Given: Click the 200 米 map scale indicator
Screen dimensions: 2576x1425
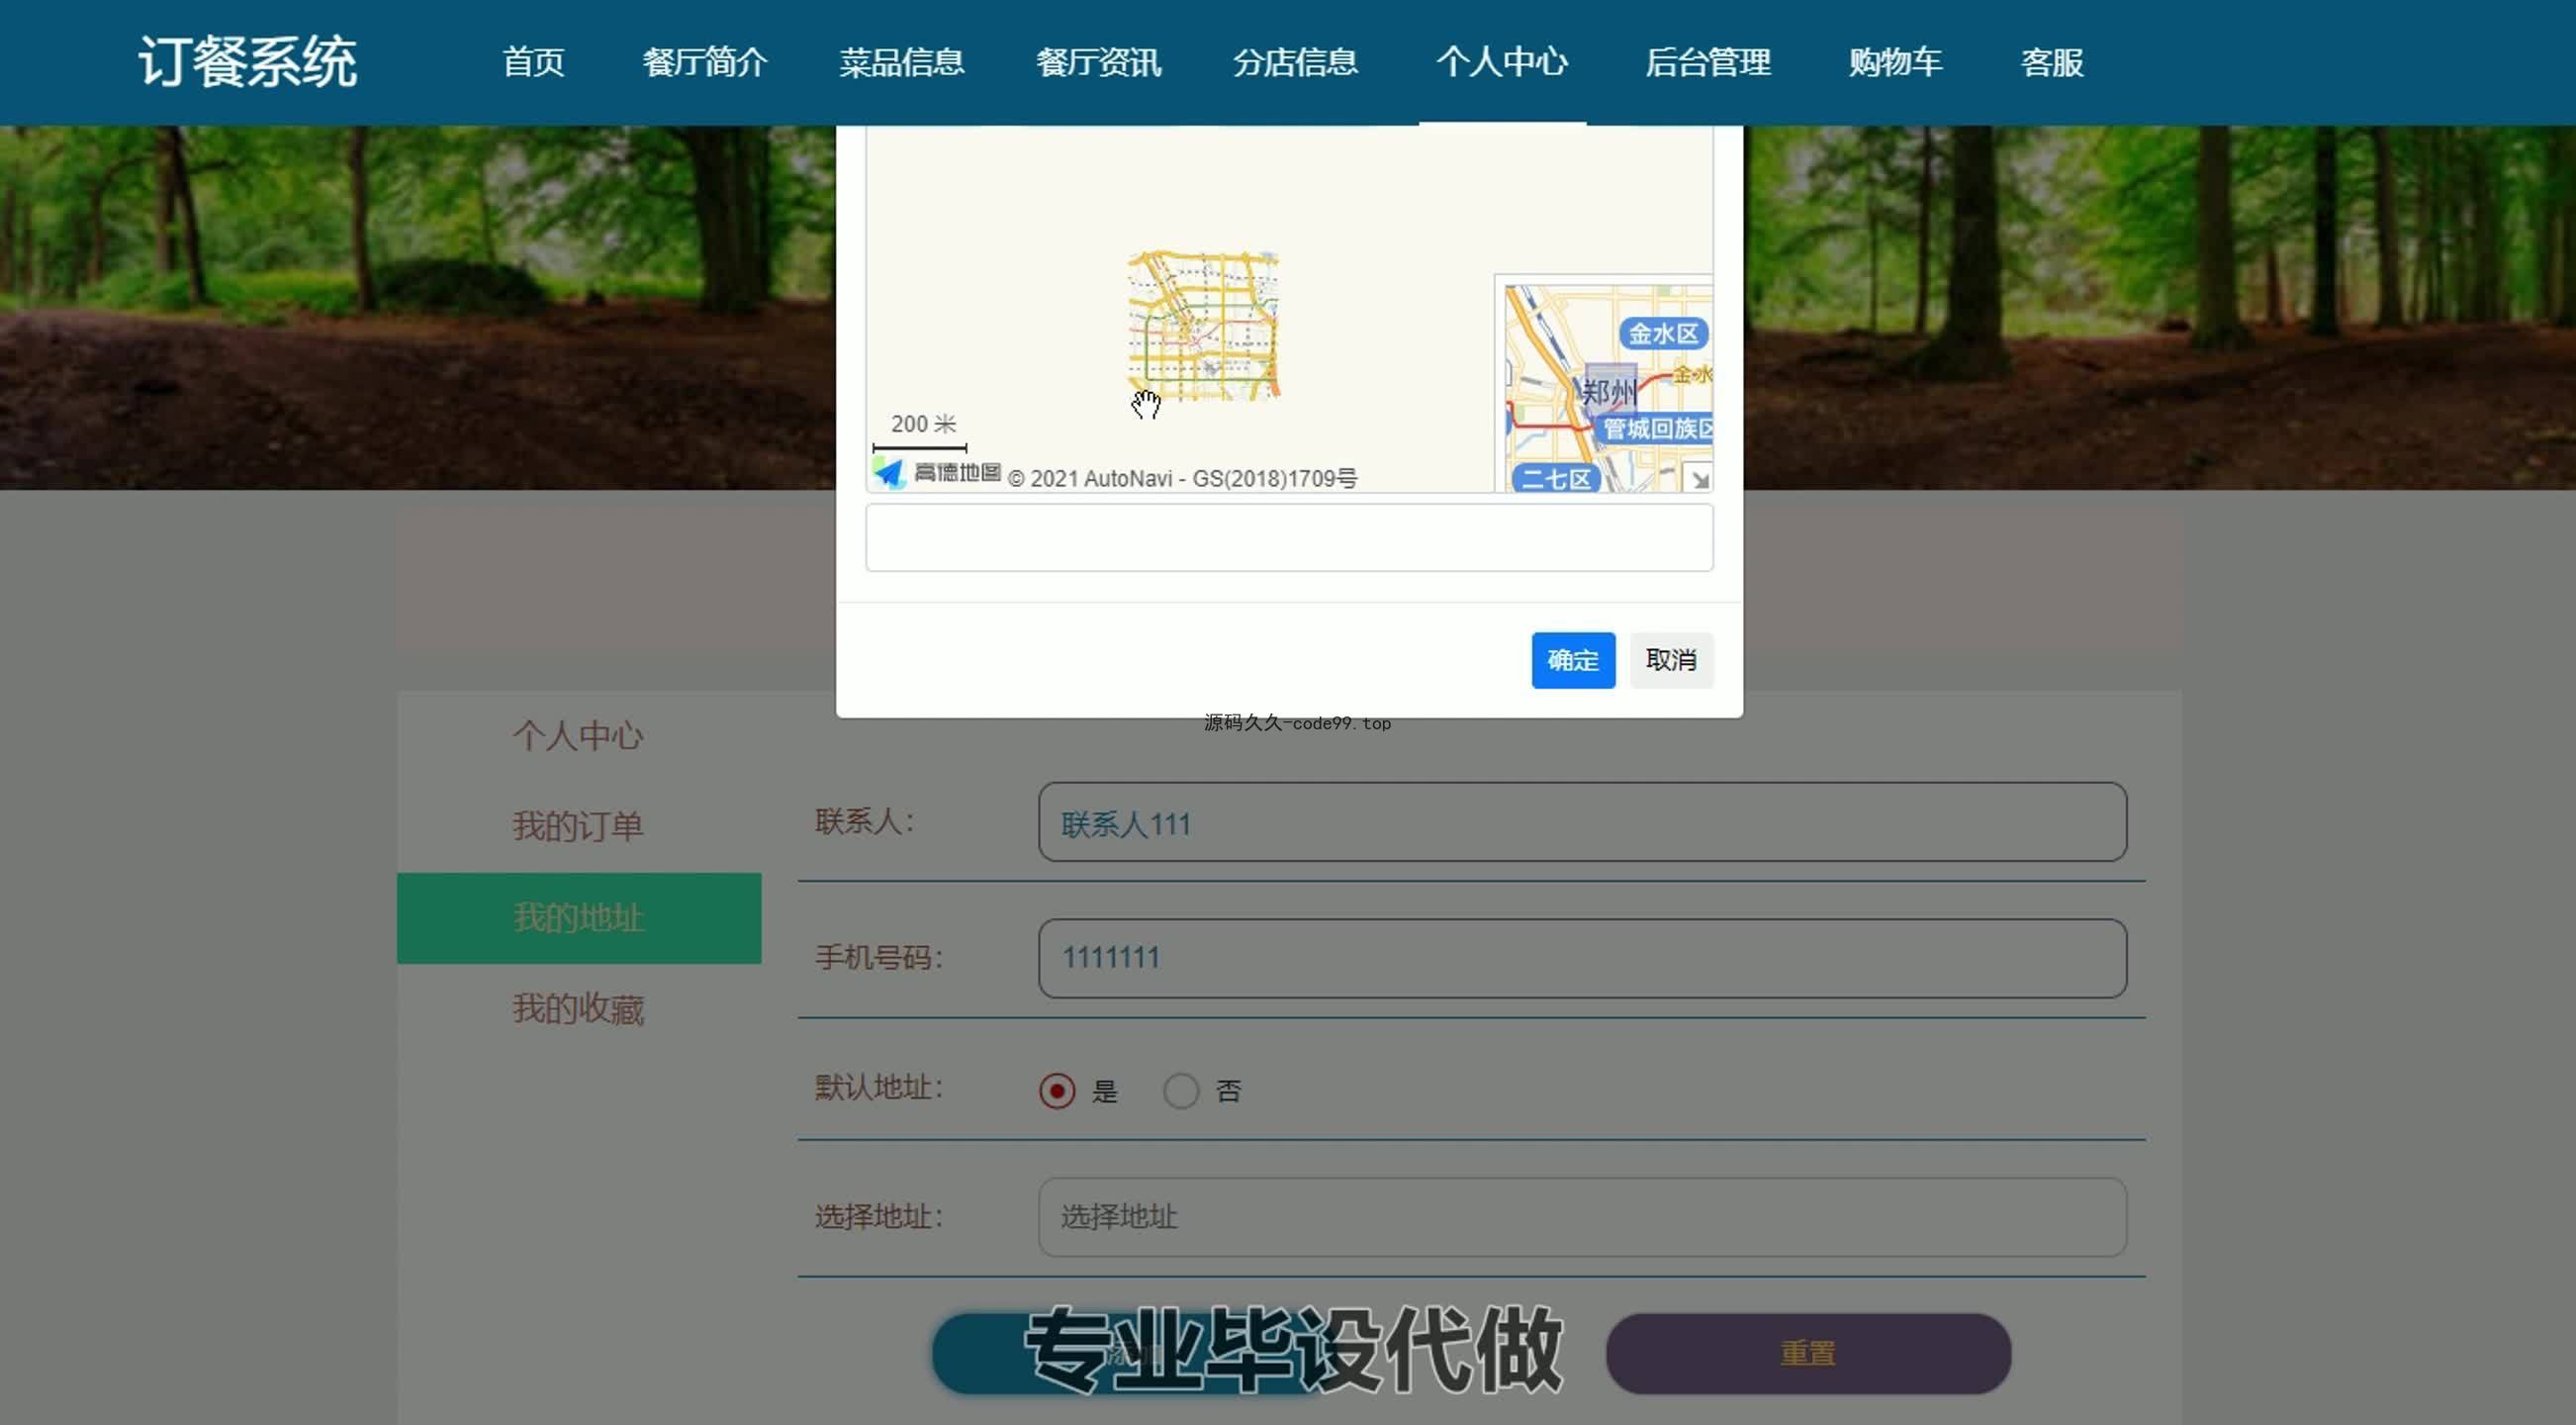Looking at the screenshot, I should pos(921,433).
